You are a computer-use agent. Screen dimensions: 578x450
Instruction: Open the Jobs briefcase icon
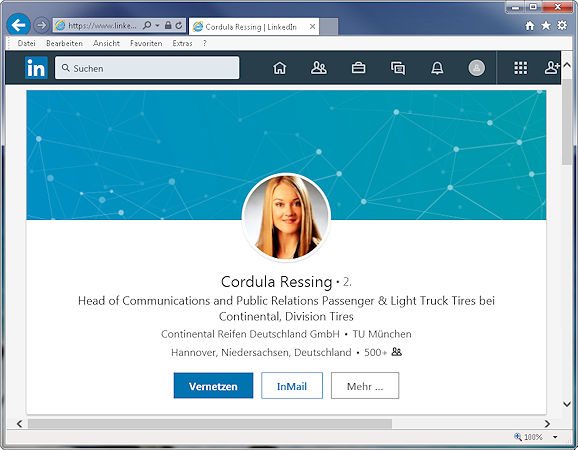tap(358, 68)
